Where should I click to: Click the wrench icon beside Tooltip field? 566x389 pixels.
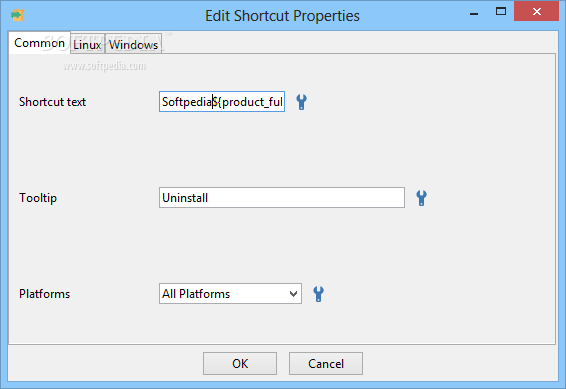pos(421,198)
